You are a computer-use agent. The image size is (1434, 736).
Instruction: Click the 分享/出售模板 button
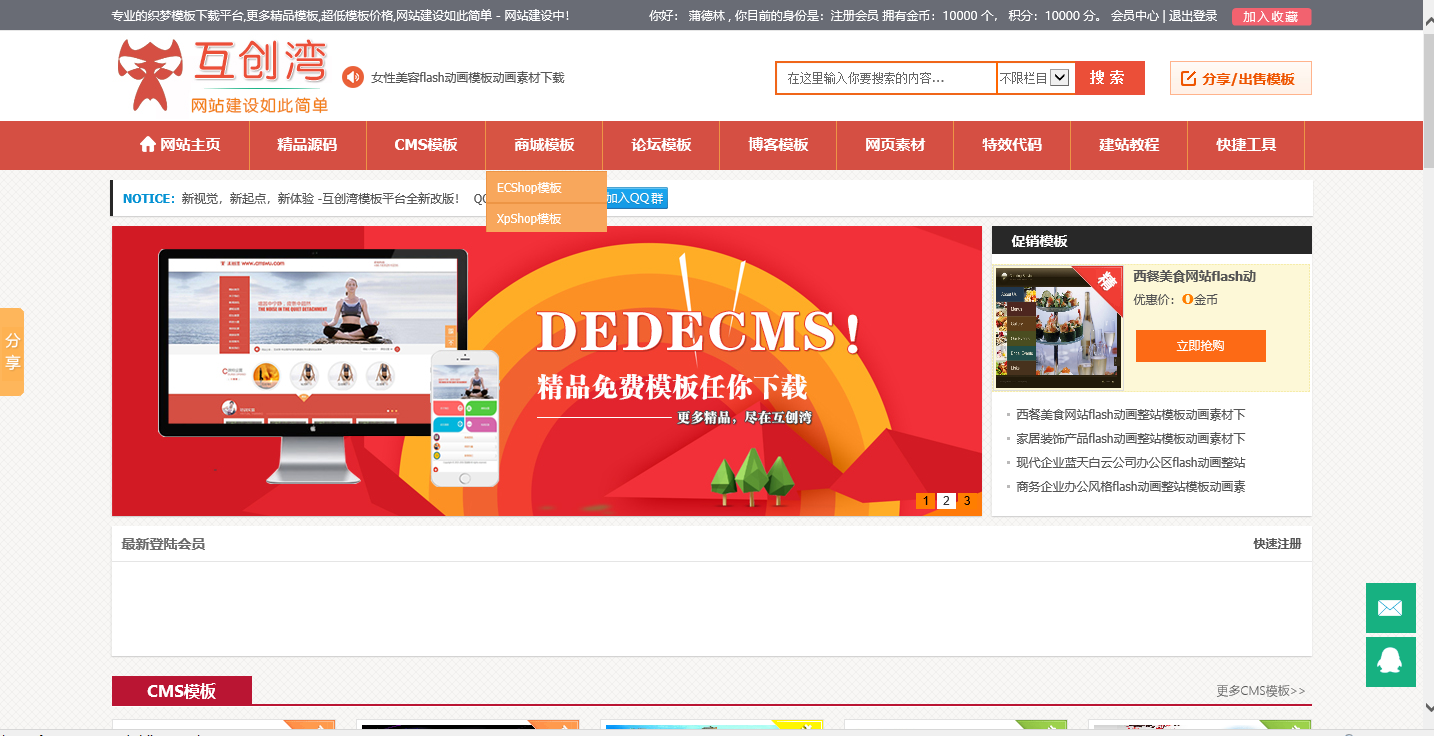coord(1240,78)
